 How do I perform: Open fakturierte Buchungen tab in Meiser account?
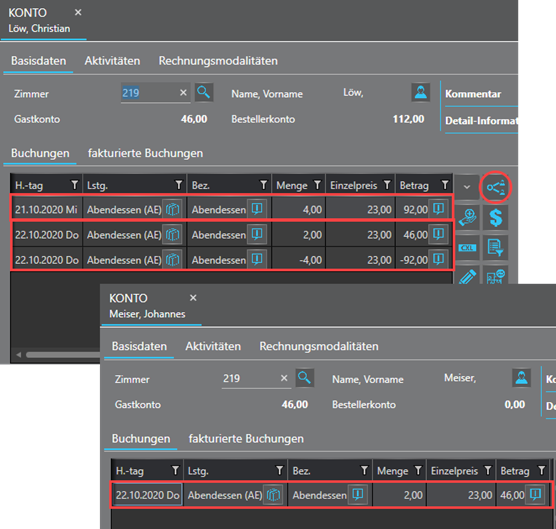(x=246, y=439)
